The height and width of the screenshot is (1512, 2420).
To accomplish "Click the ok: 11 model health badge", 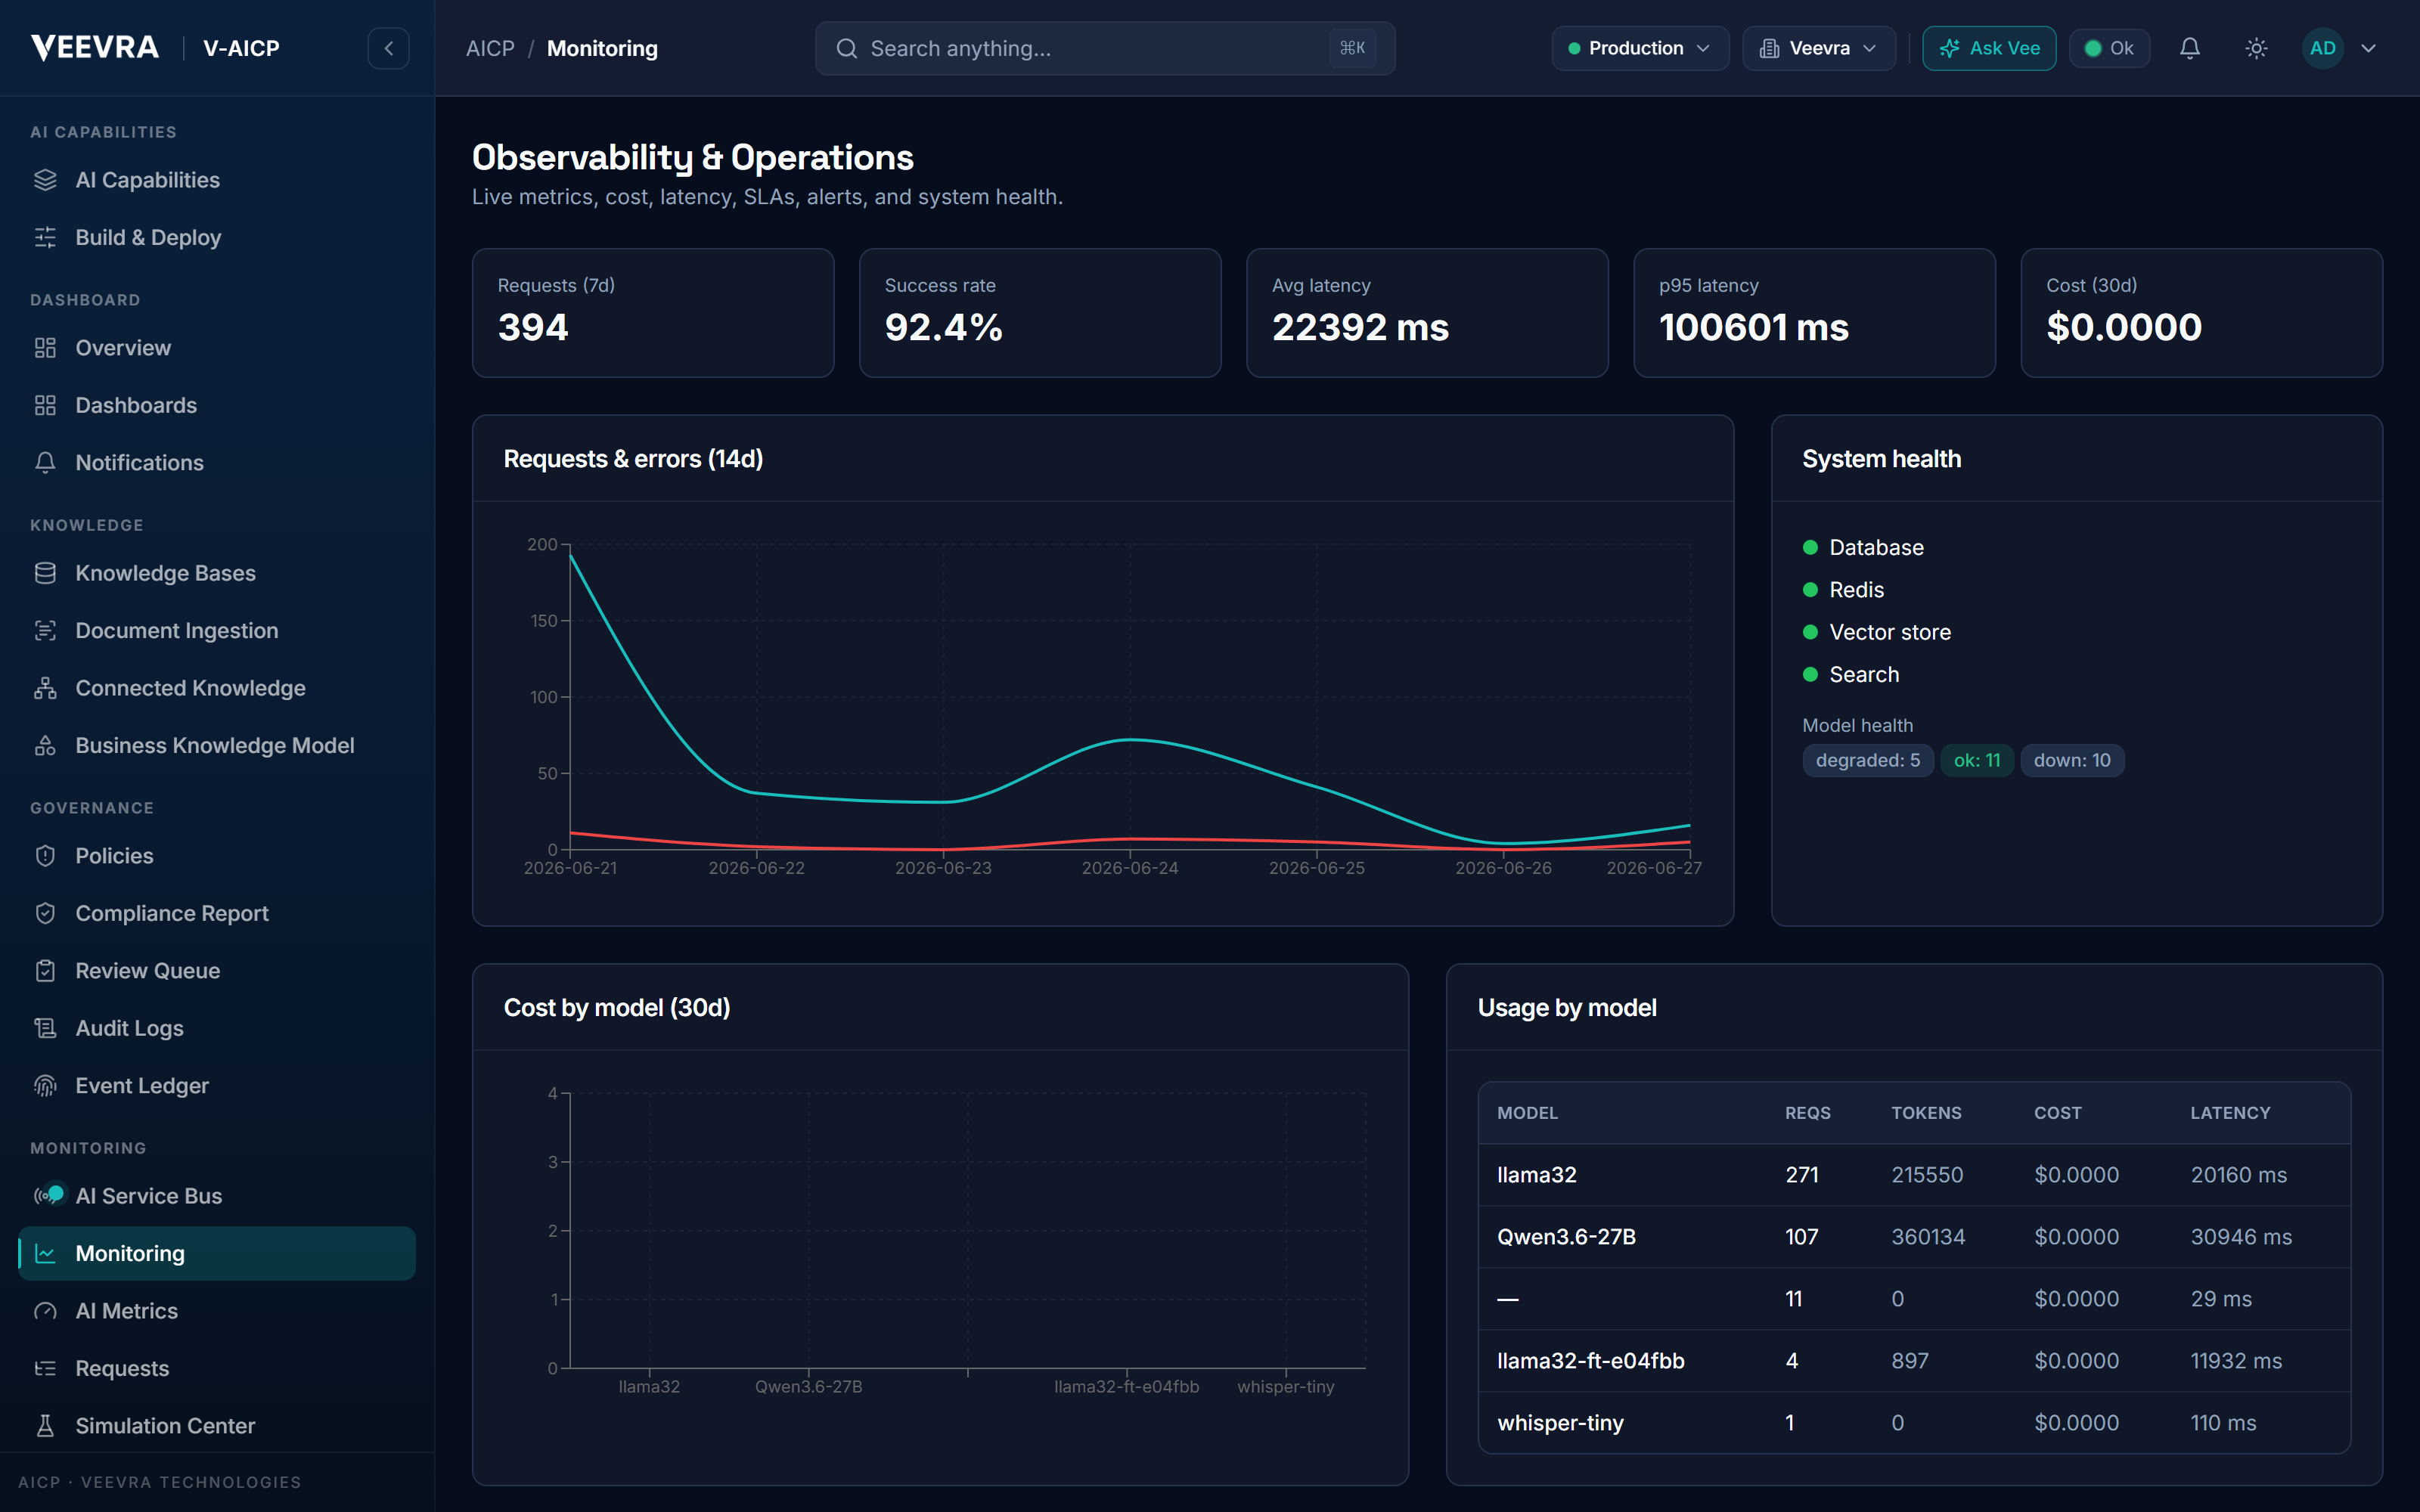I will [x=1977, y=760].
